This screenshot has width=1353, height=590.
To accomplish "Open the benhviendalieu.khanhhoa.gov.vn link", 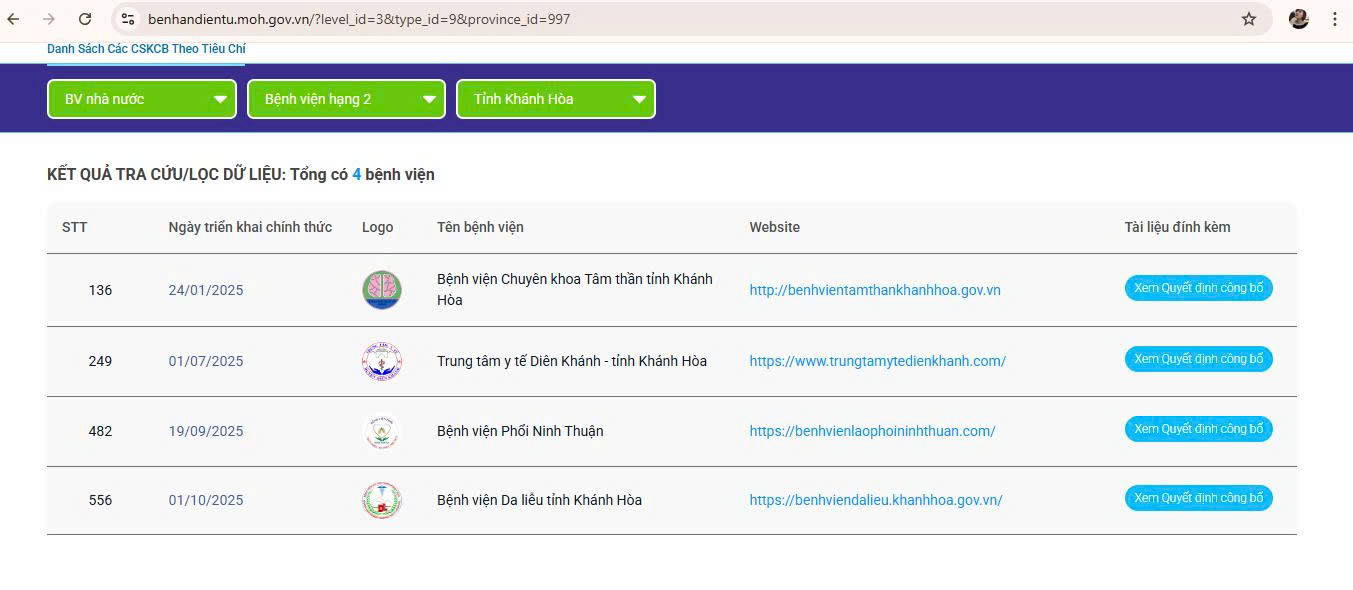I will point(875,500).
